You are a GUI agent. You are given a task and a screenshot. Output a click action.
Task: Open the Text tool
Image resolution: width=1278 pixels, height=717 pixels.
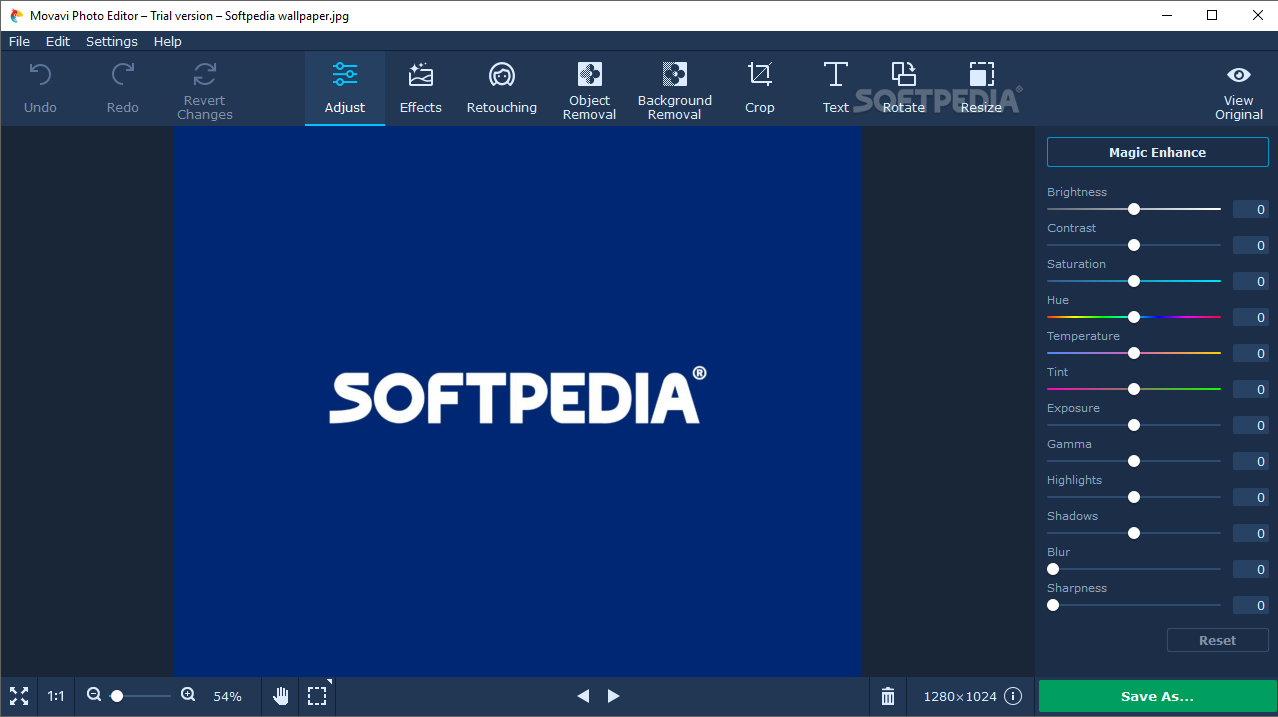(836, 88)
